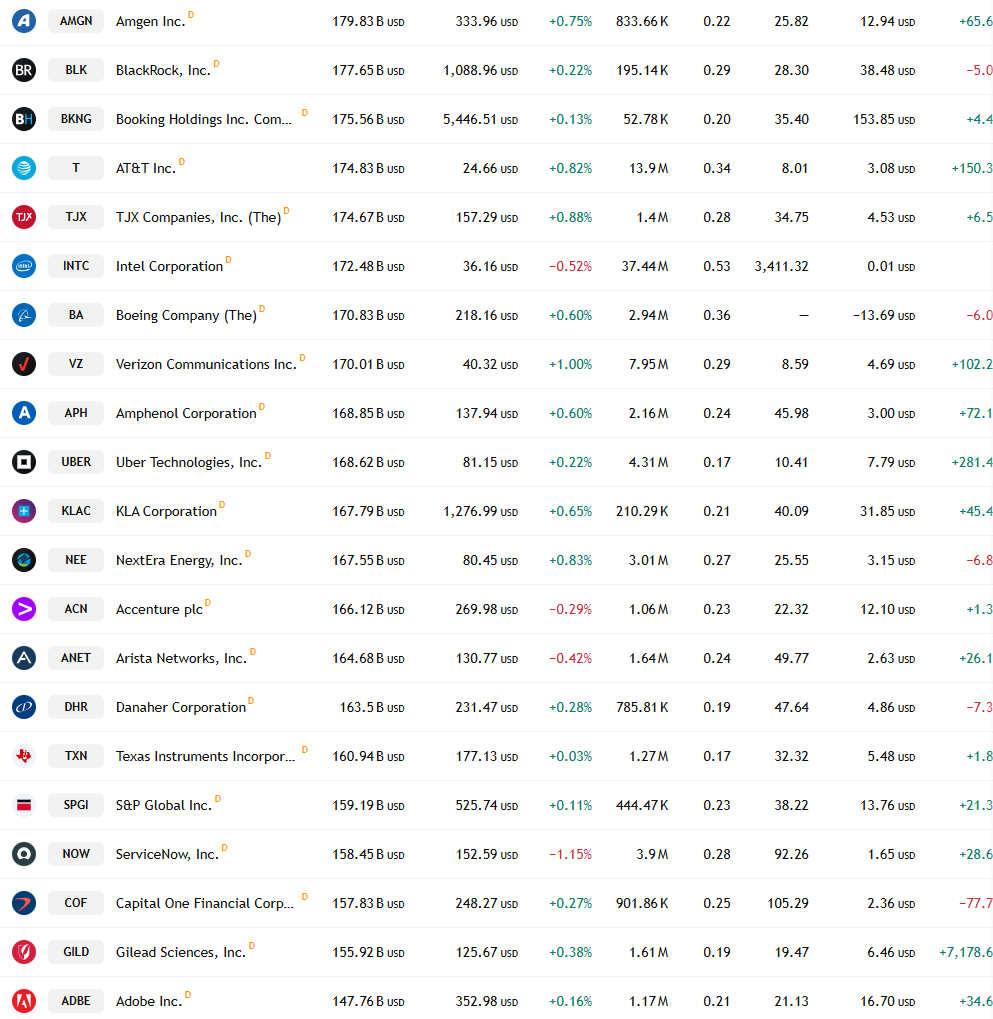Click the KLA Corporation logo icon
This screenshot has width=993, height=1019.
pos(24,511)
